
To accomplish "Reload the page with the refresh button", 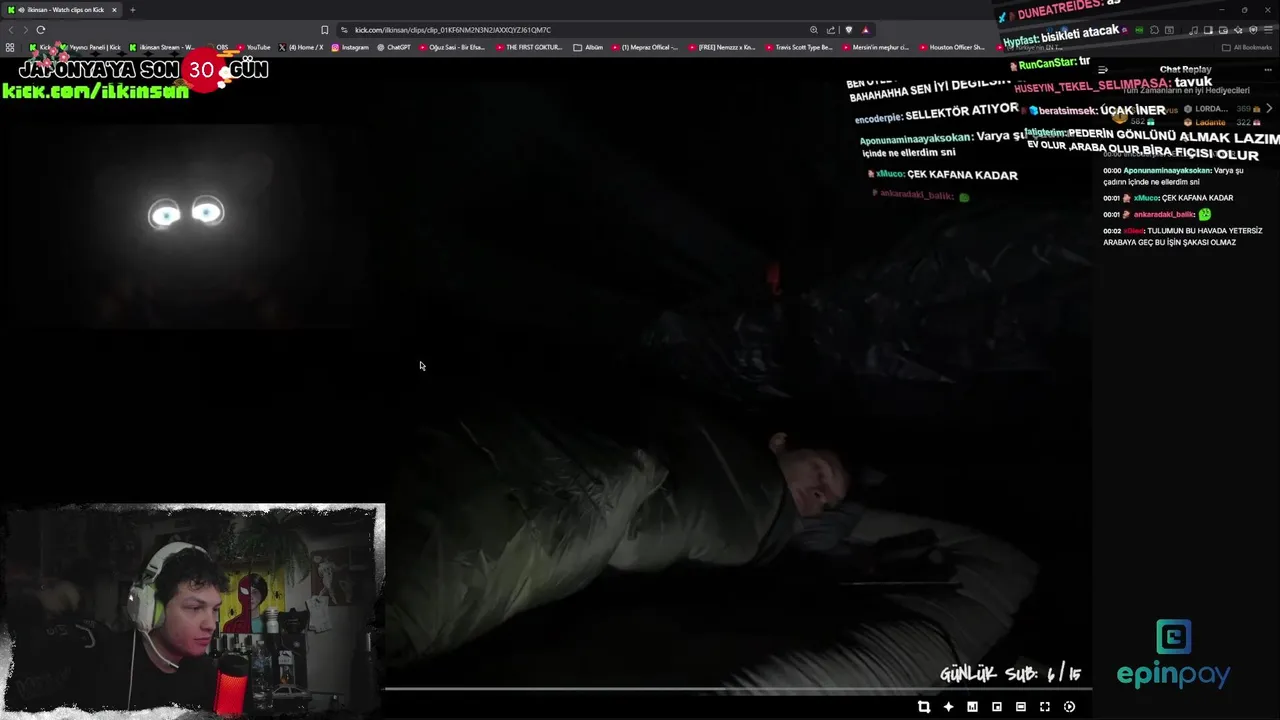I will click(40, 30).
